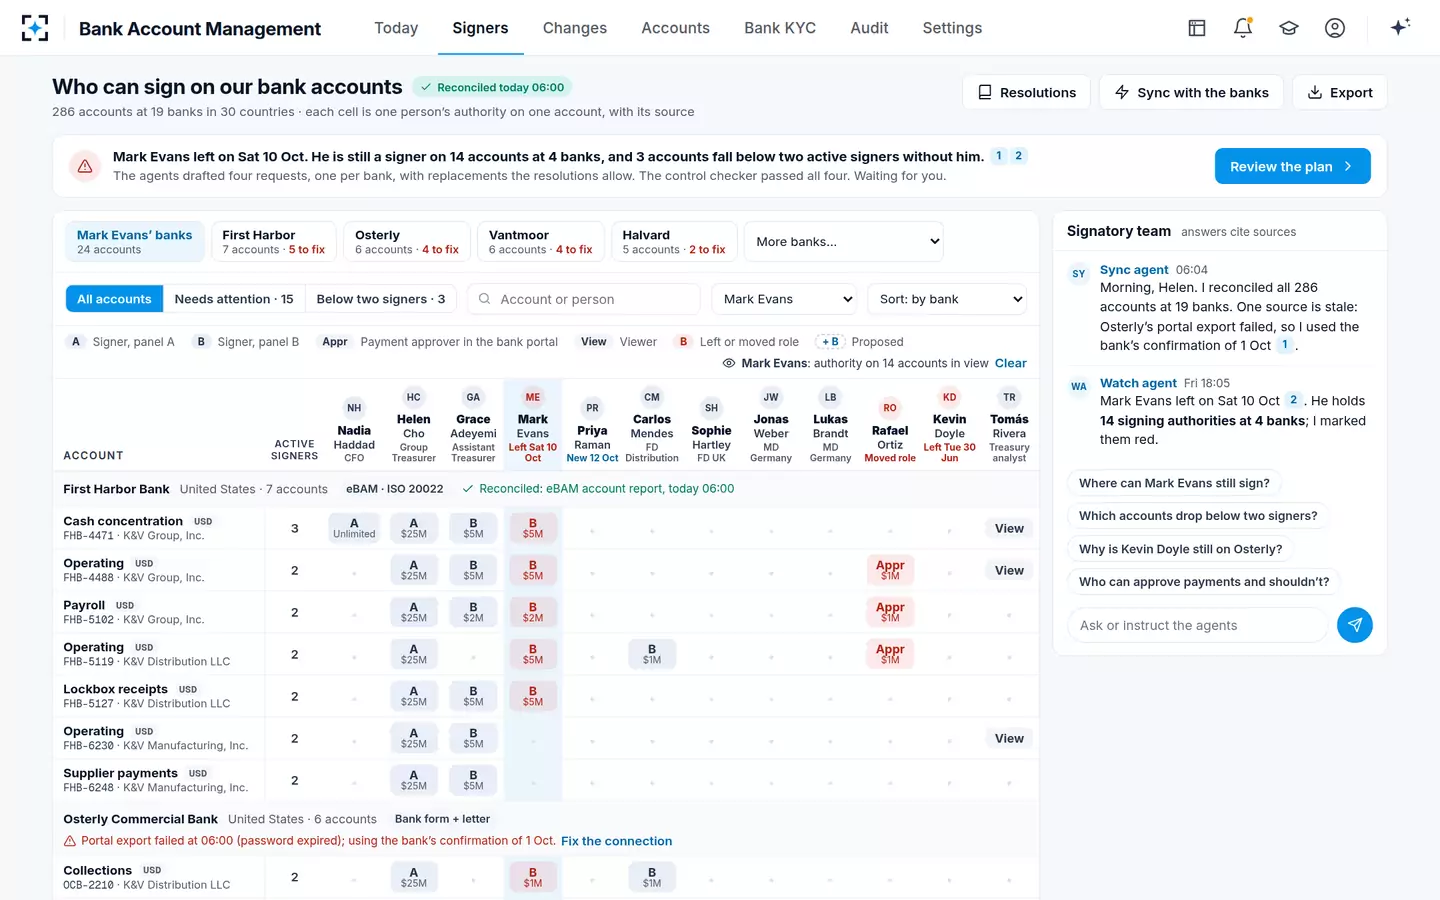Image resolution: width=1440 pixels, height=900 pixels.
Task: Select the All accounts filter
Action: [114, 299]
